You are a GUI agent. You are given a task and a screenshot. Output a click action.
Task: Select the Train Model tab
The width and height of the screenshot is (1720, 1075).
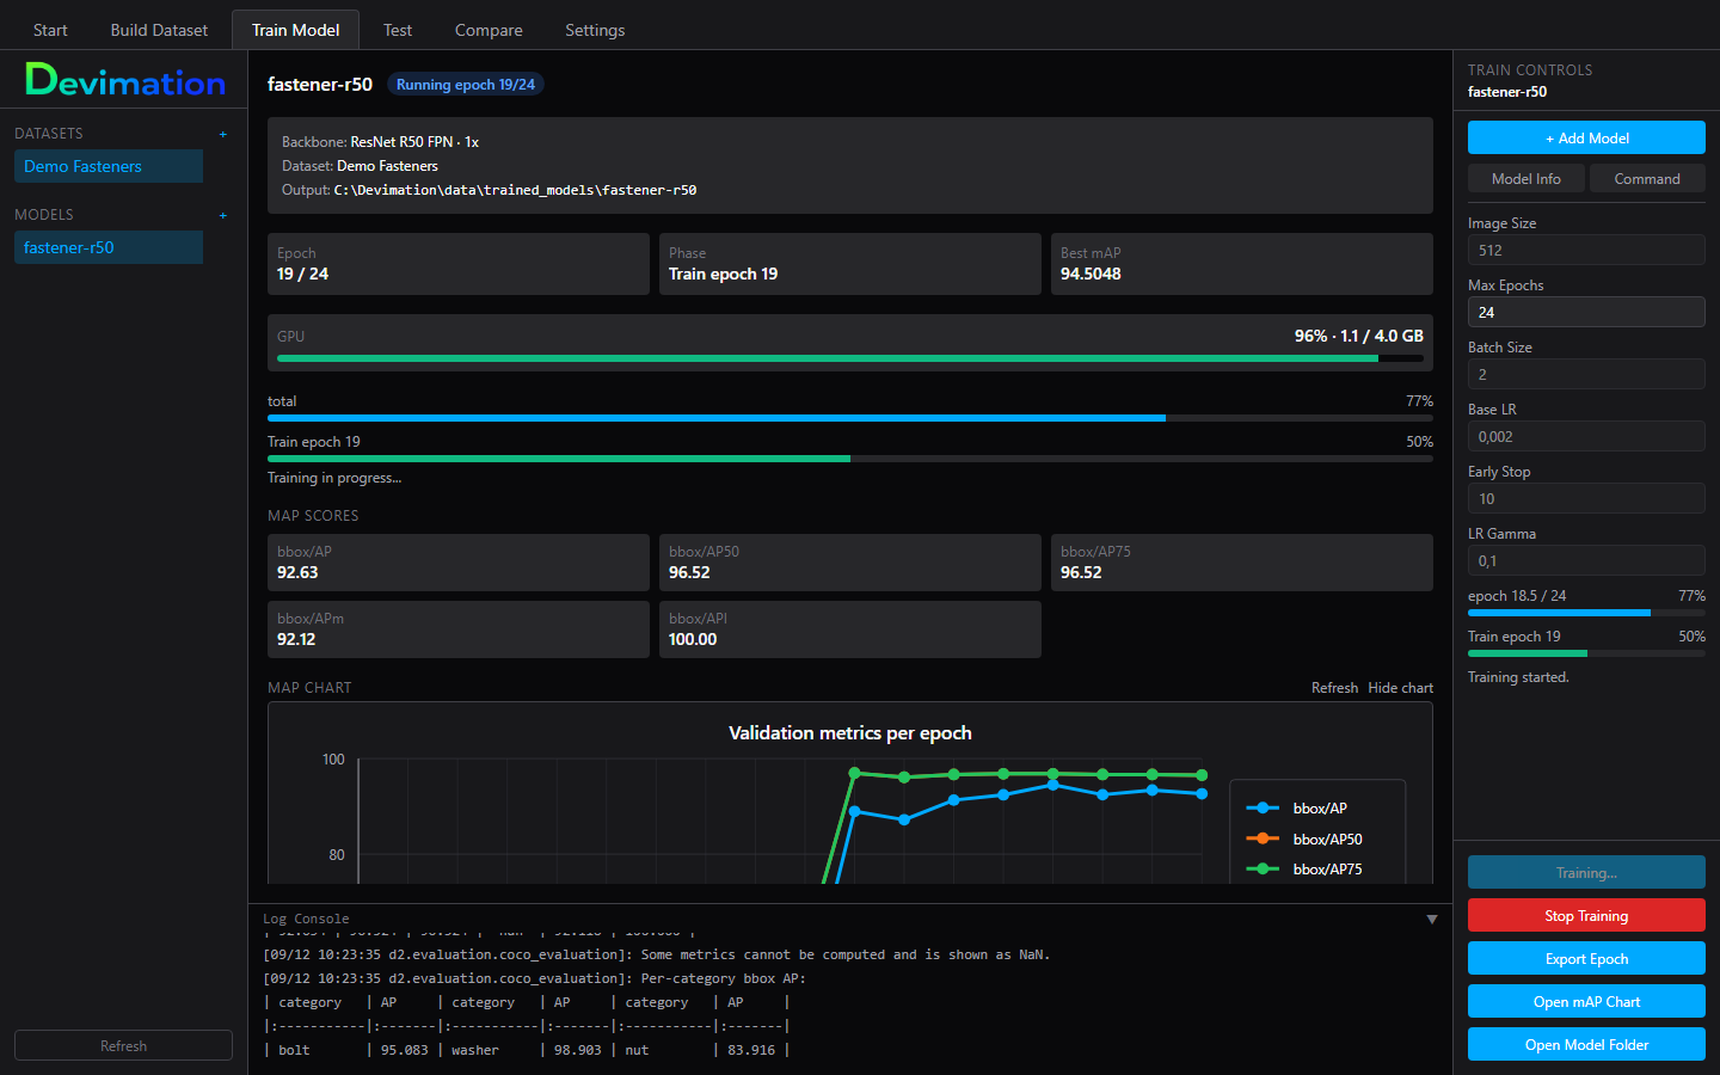point(295,30)
